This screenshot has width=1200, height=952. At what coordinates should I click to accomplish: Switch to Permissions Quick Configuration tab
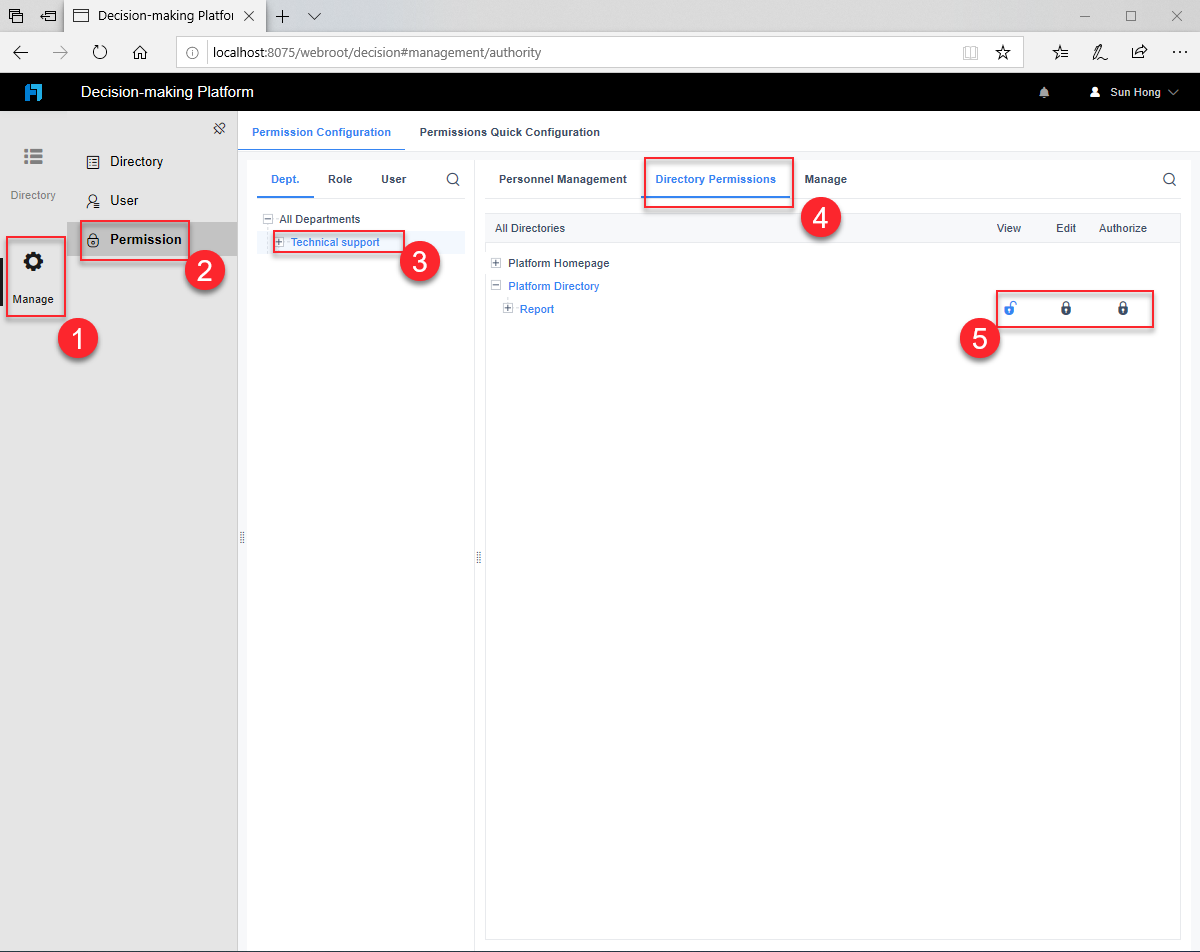[x=510, y=132]
